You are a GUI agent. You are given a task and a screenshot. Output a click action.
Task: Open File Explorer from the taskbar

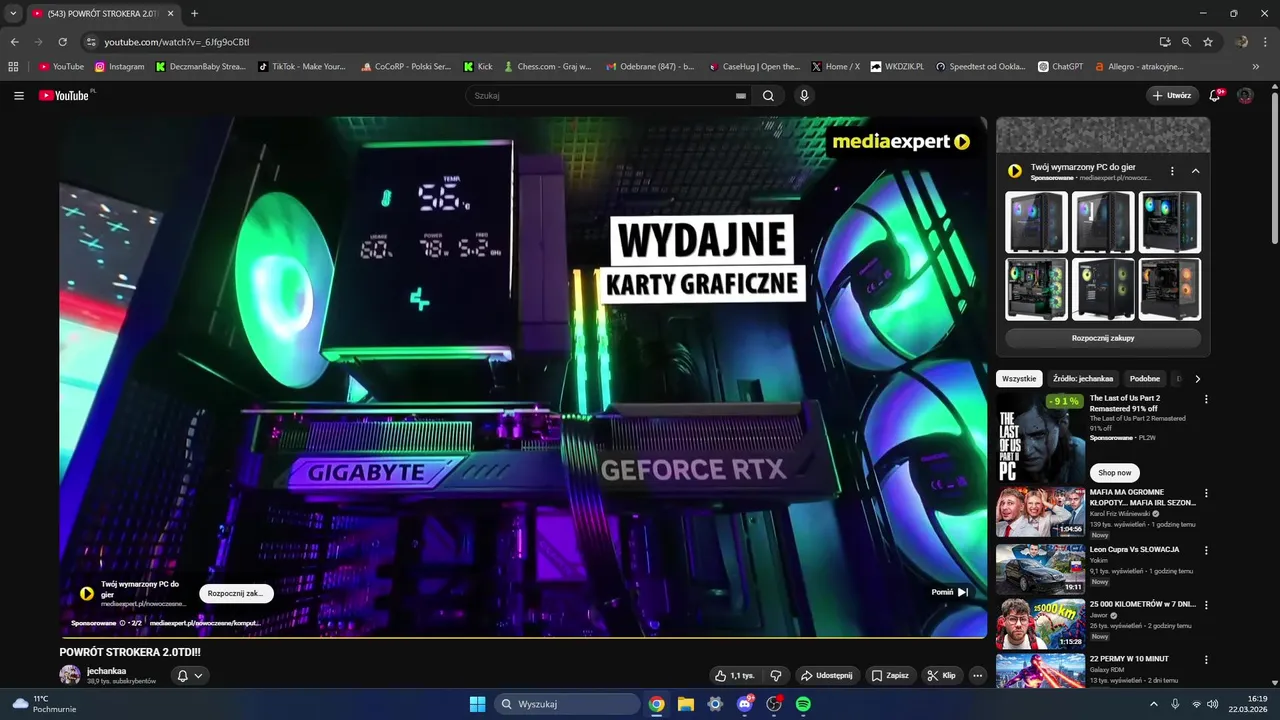click(x=685, y=704)
